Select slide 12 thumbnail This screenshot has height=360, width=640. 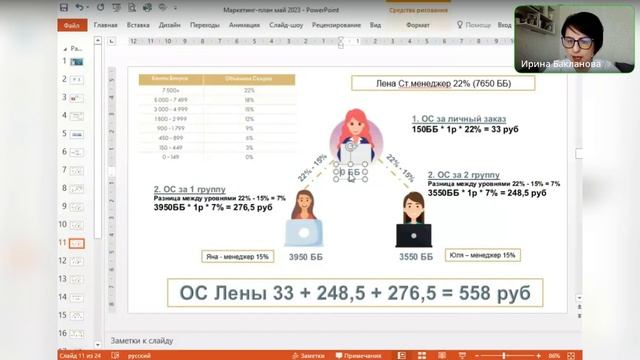click(76, 261)
